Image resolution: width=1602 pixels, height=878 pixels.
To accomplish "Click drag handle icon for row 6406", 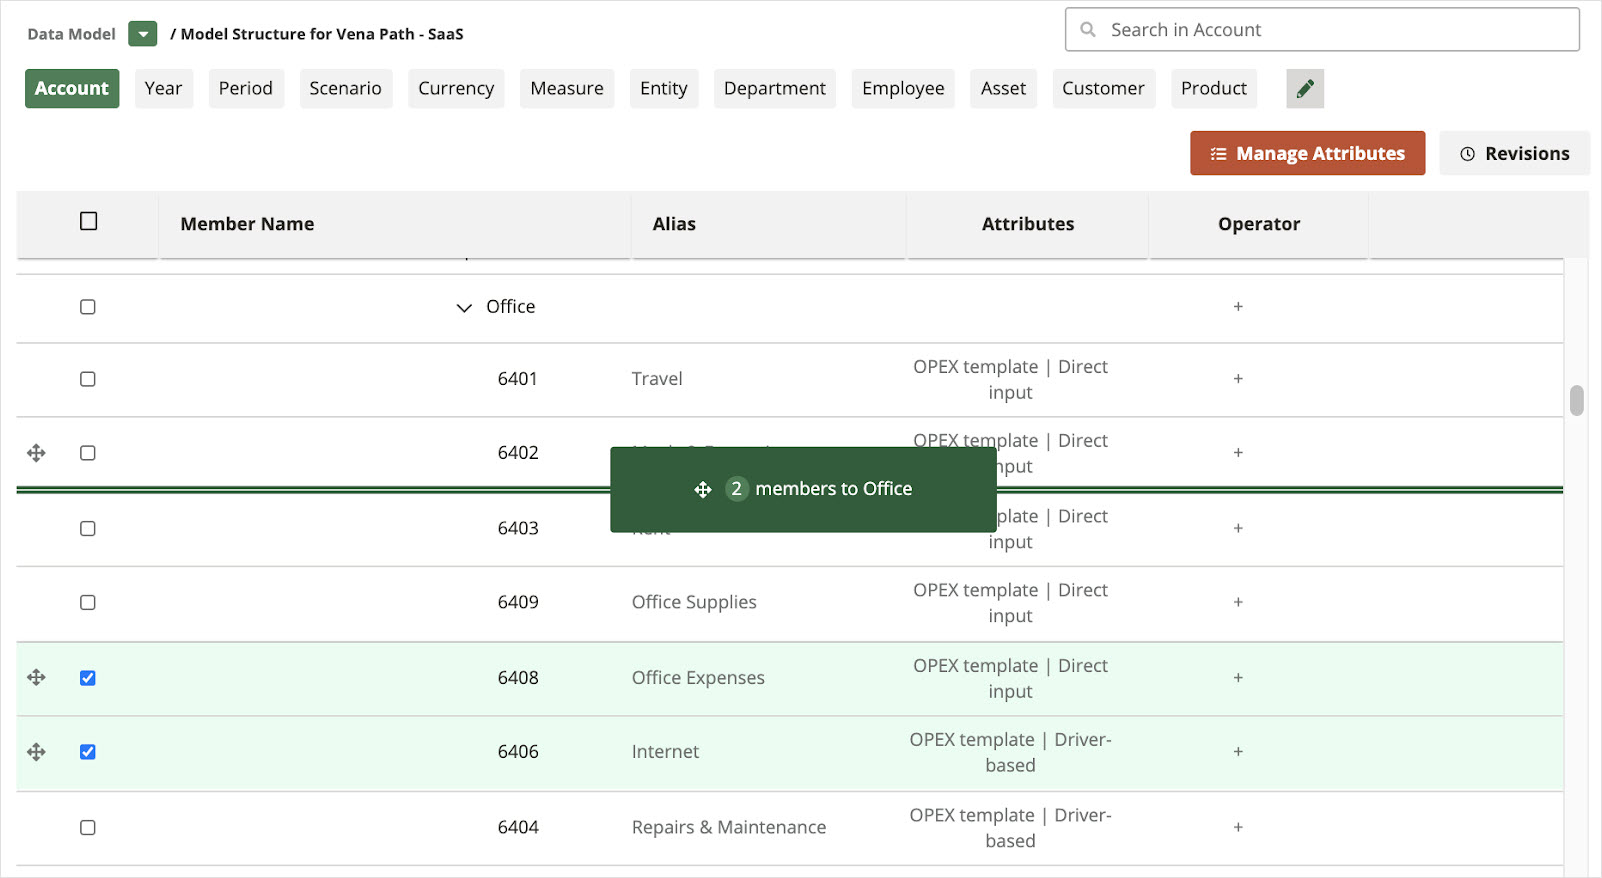I will 36,752.
